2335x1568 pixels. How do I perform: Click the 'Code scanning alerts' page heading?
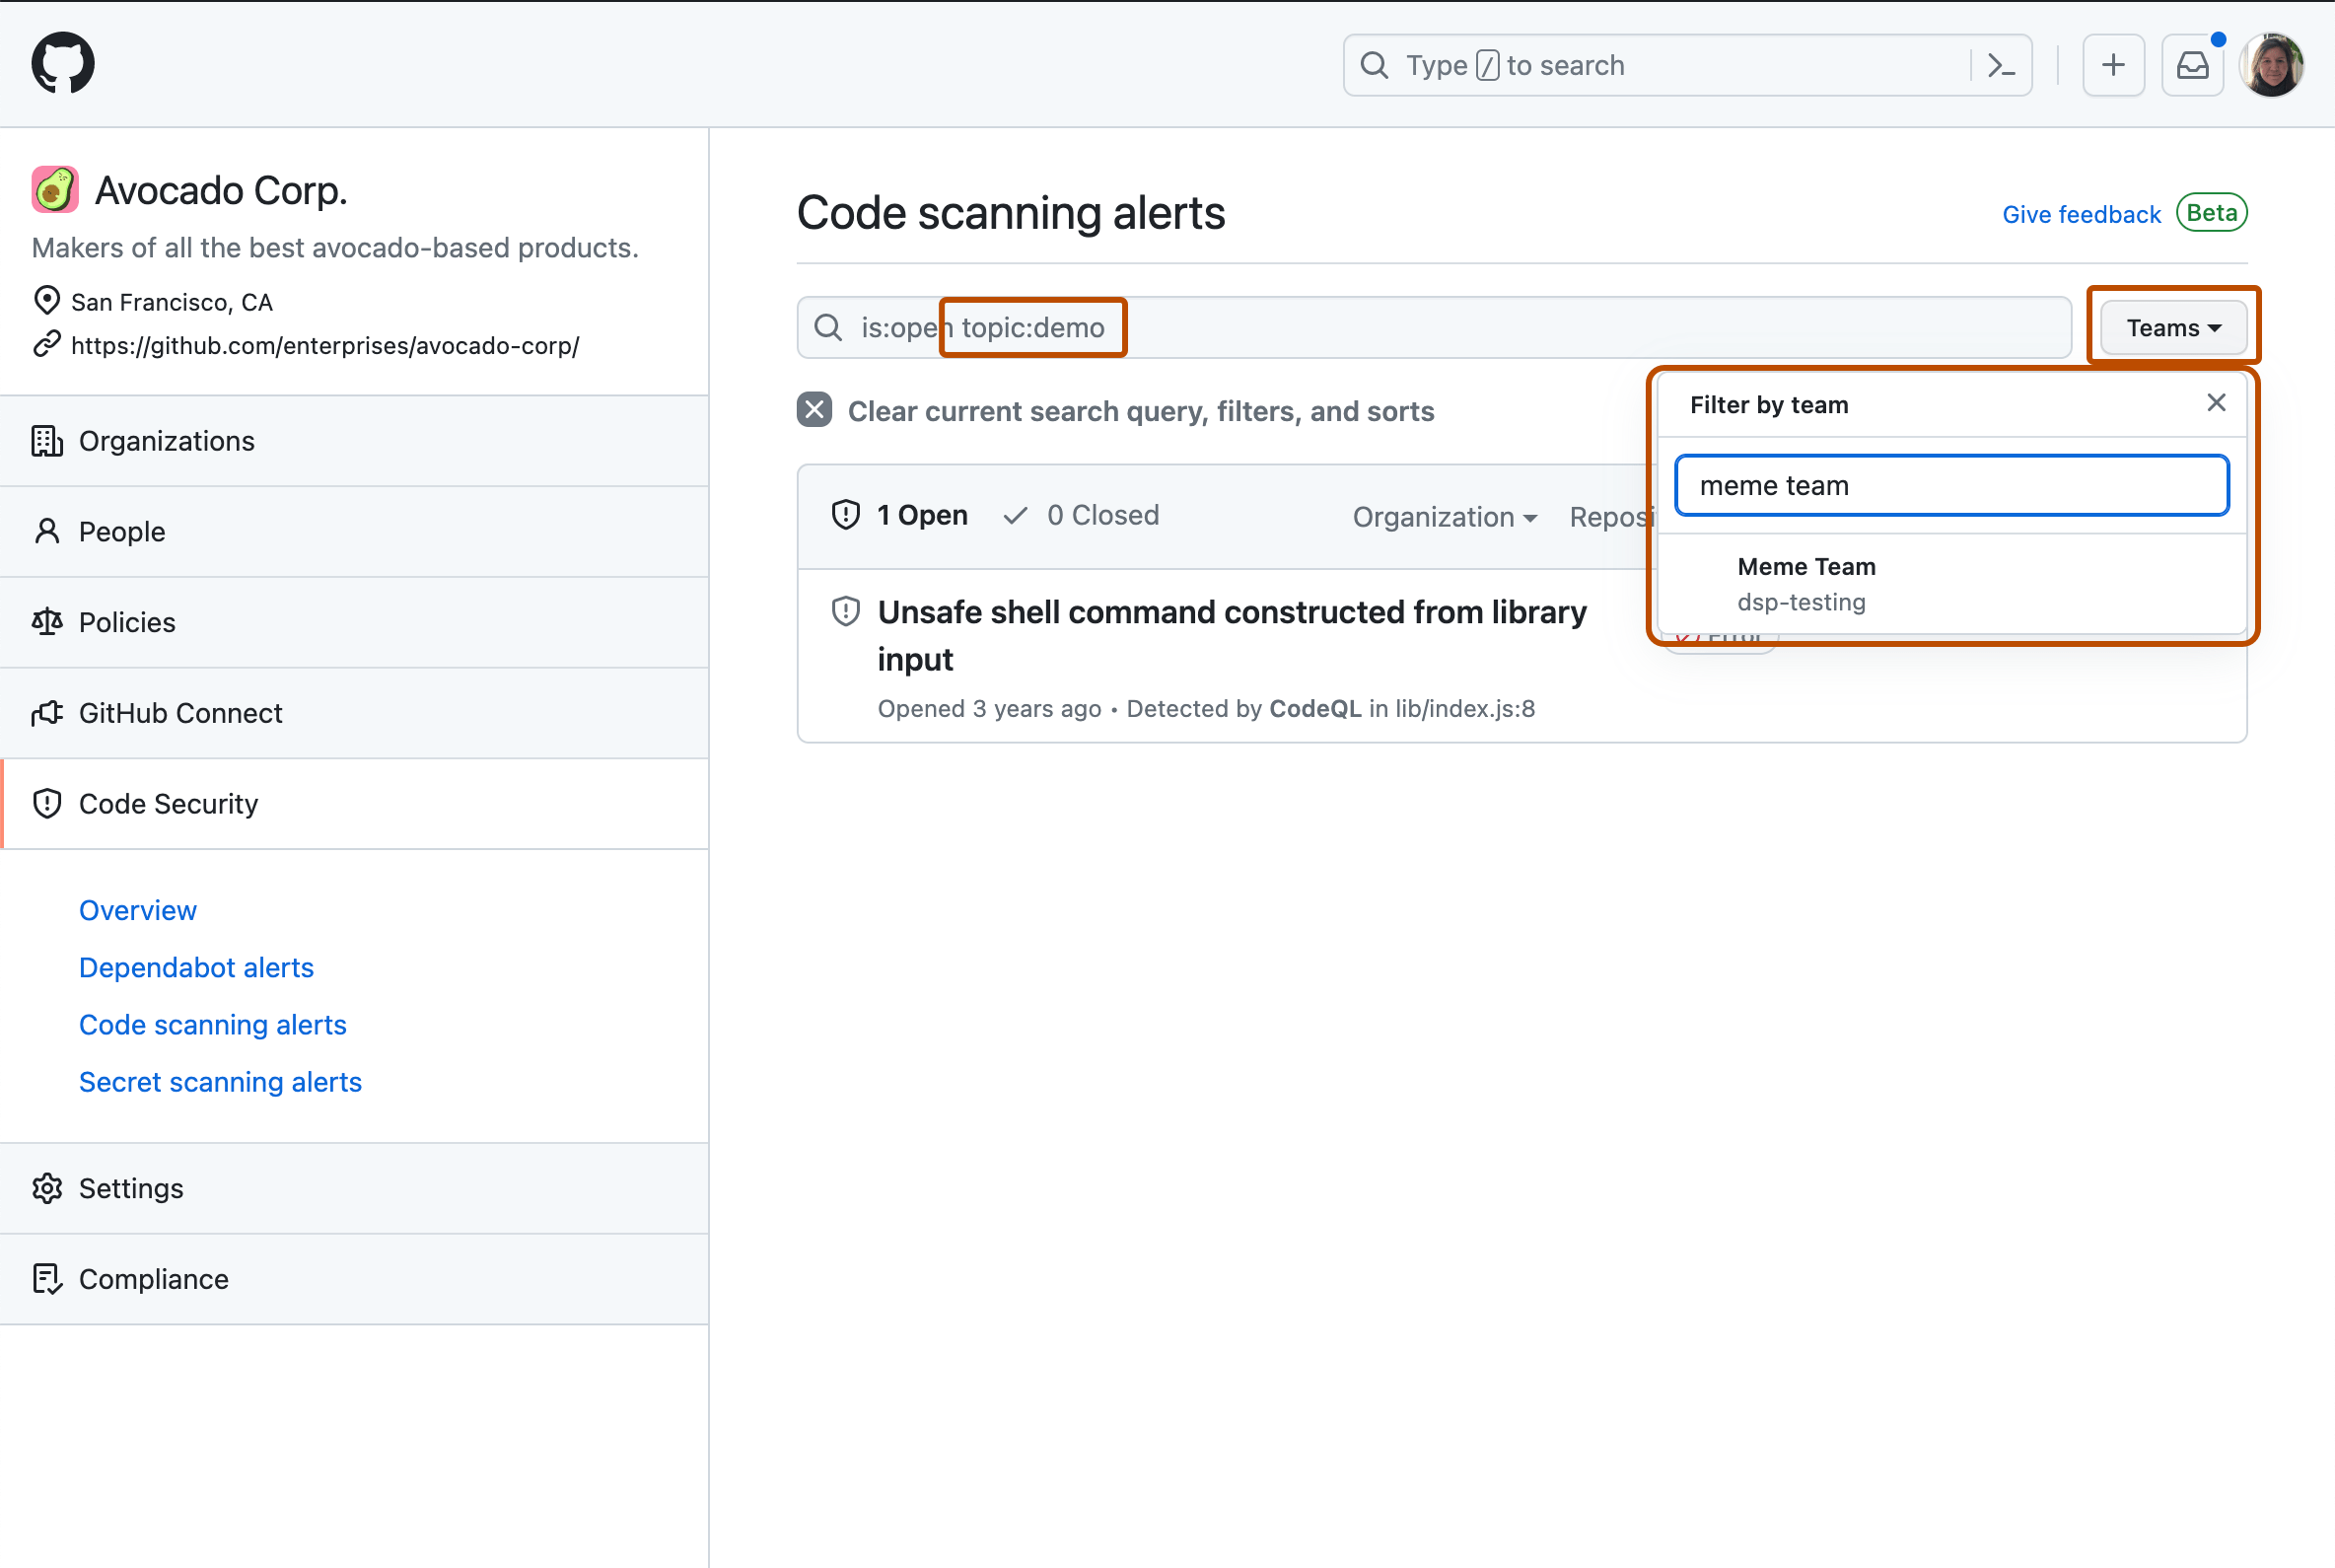click(x=1011, y=213)
